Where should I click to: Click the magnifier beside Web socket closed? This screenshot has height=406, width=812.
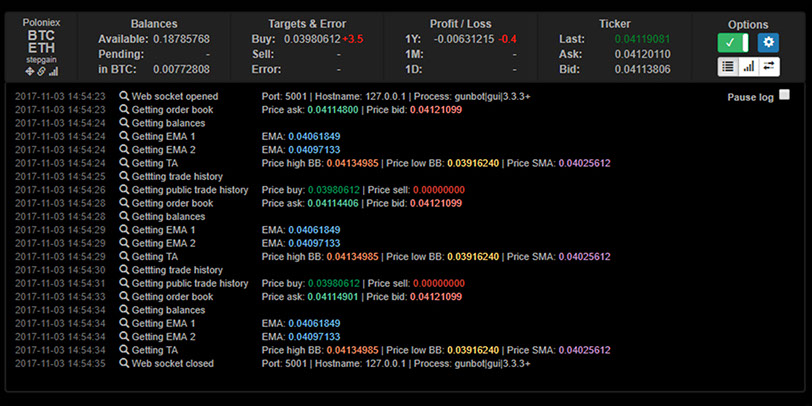coord(124,364)
